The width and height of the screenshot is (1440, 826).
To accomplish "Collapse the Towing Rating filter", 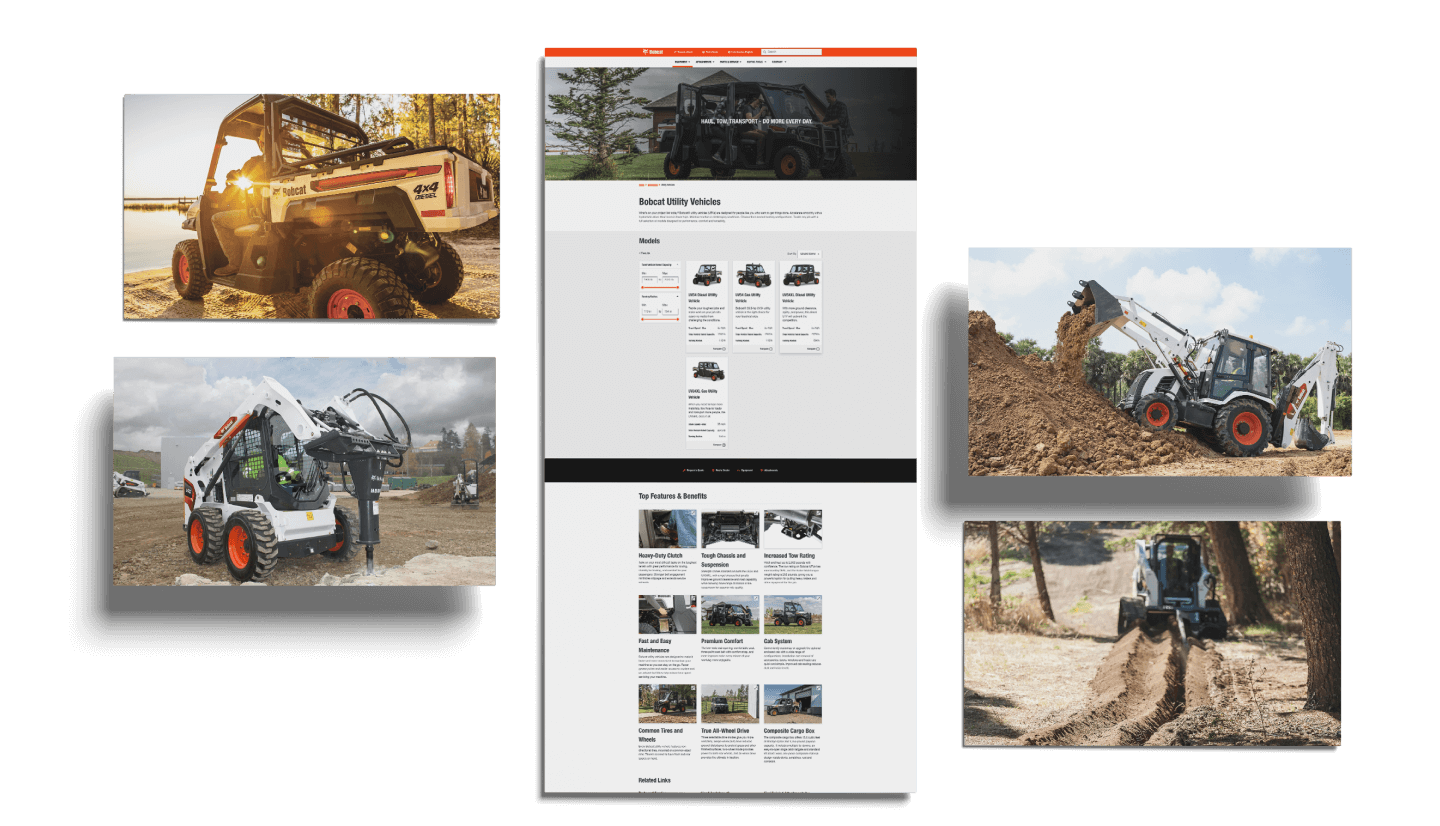I will [678, 297].
